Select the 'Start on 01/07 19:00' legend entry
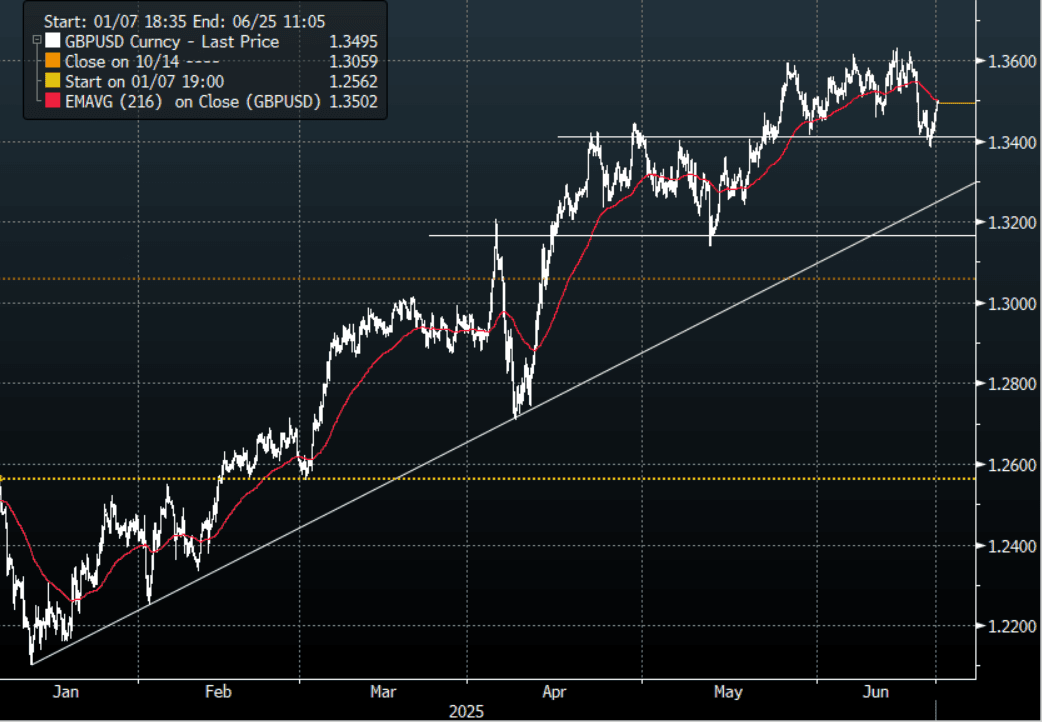The width and height of the screenshot is (1042, 722). (x=144, y=82)
